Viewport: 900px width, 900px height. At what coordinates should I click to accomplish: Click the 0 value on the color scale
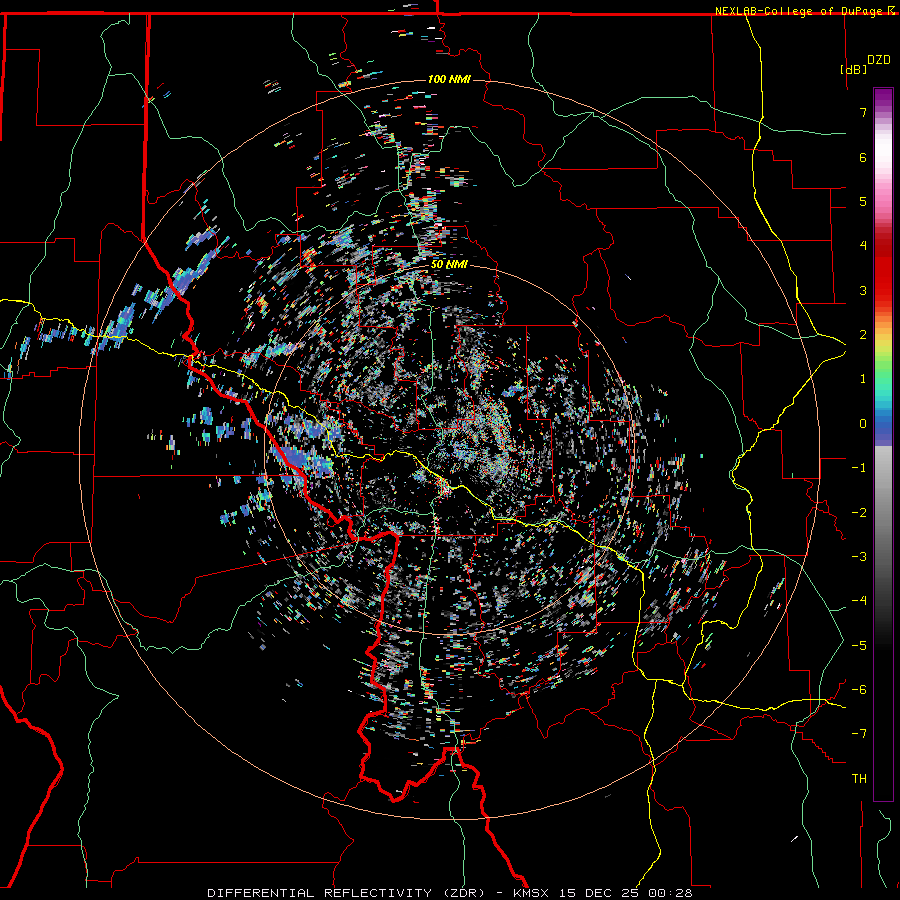click(x=863, y=424)
